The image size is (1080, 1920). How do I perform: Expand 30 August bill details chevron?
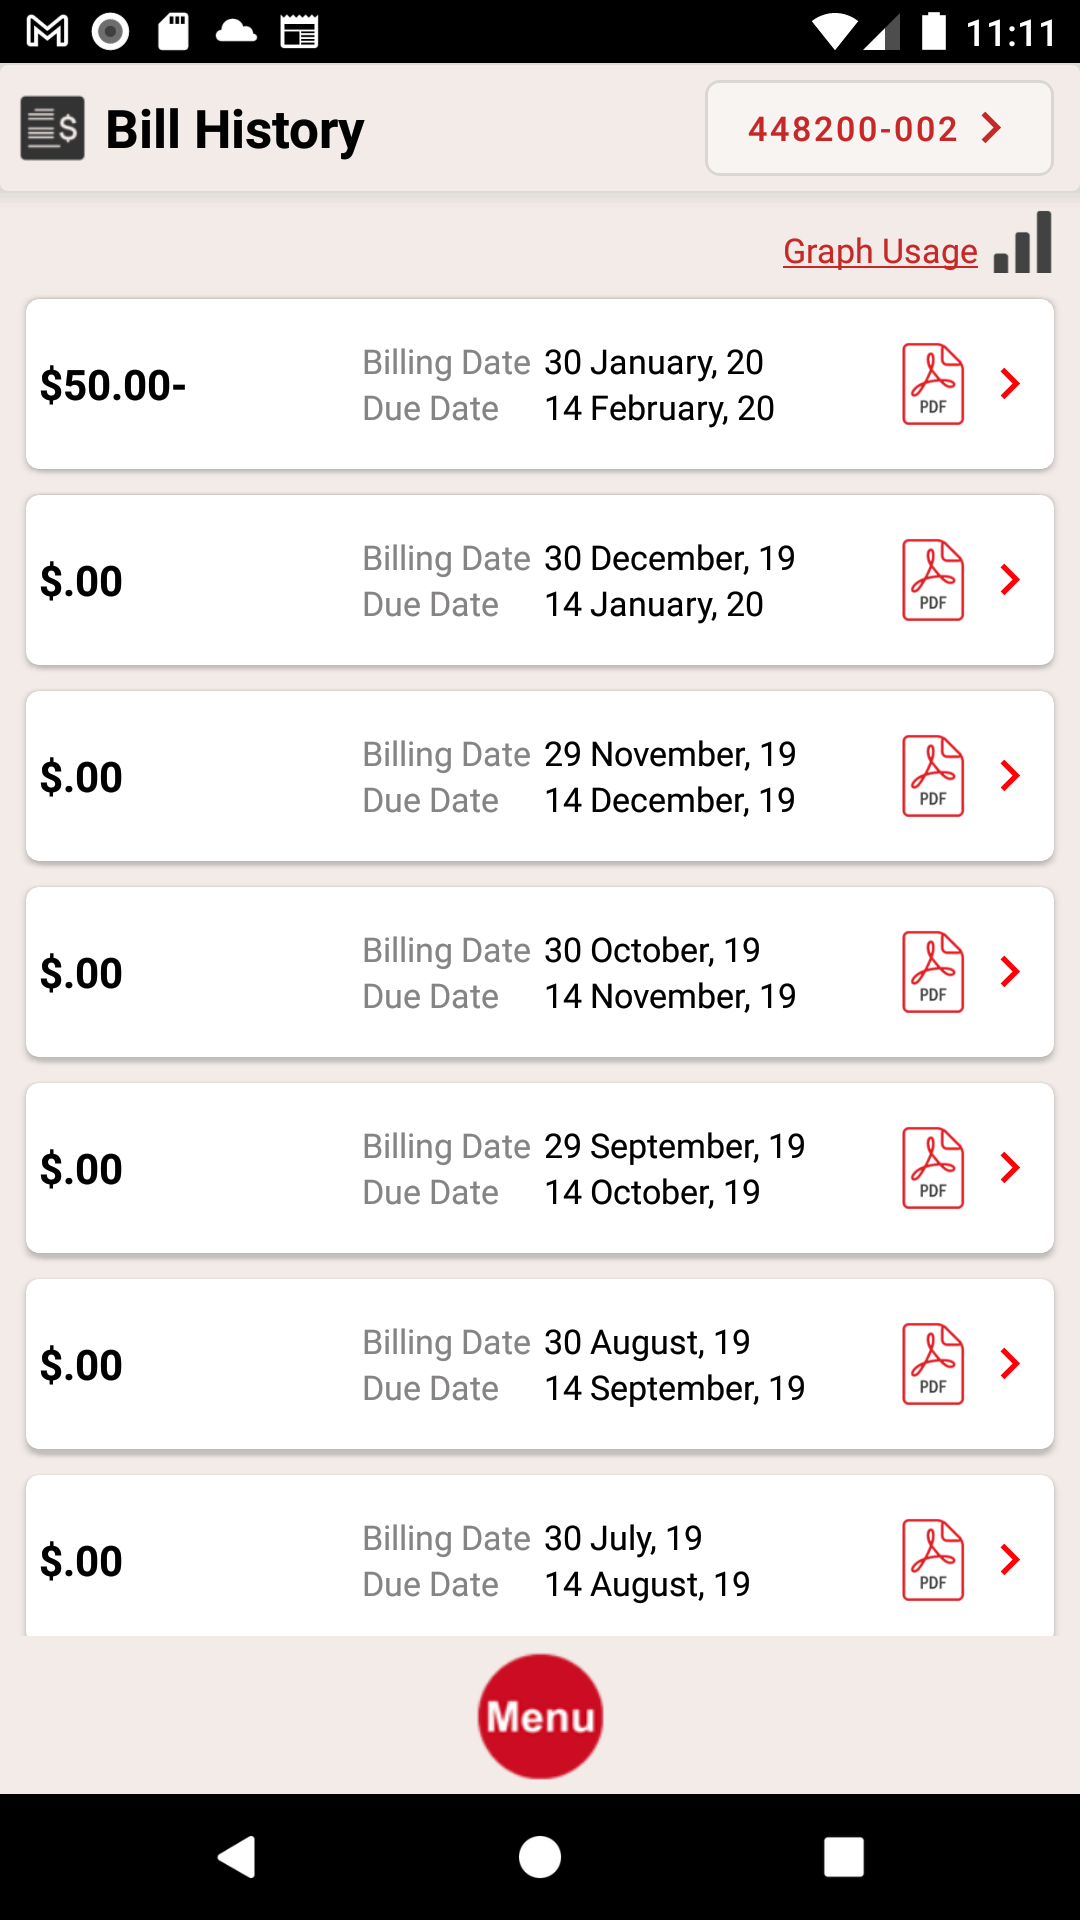tap(1010, 1364)
